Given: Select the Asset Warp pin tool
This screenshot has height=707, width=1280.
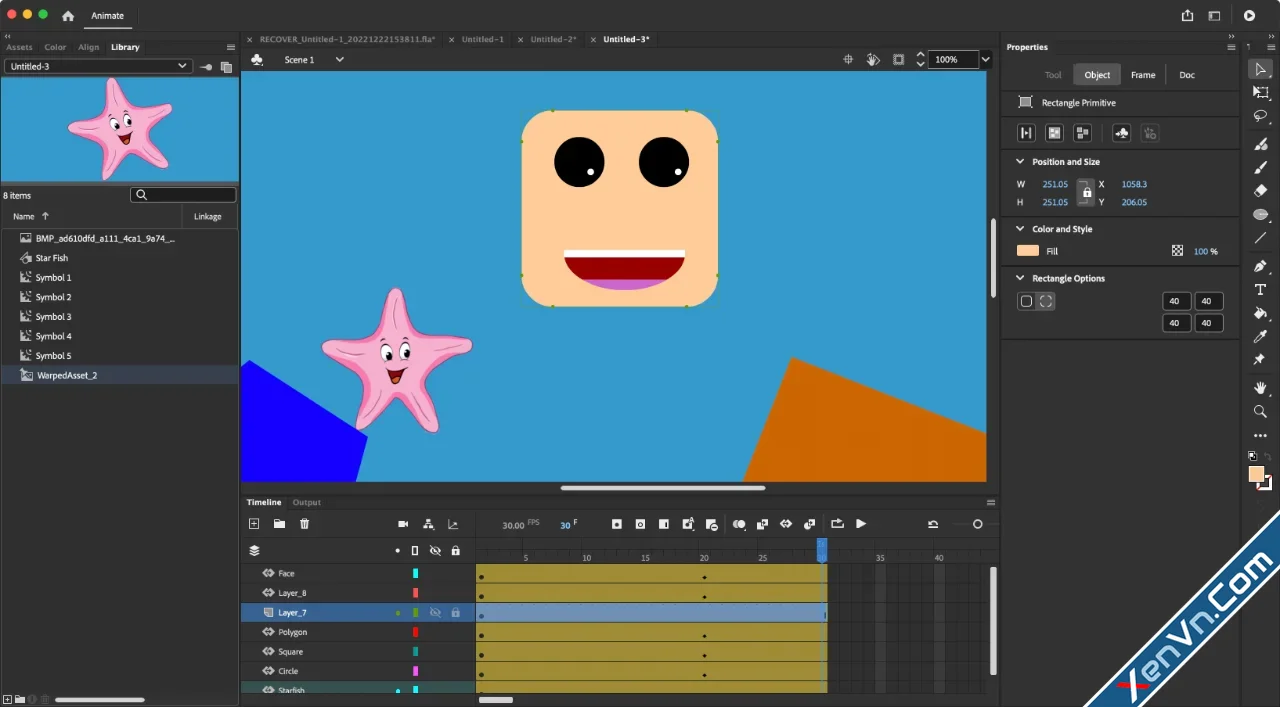Looking at the screenshot, I should click(x=1260, y=360).
